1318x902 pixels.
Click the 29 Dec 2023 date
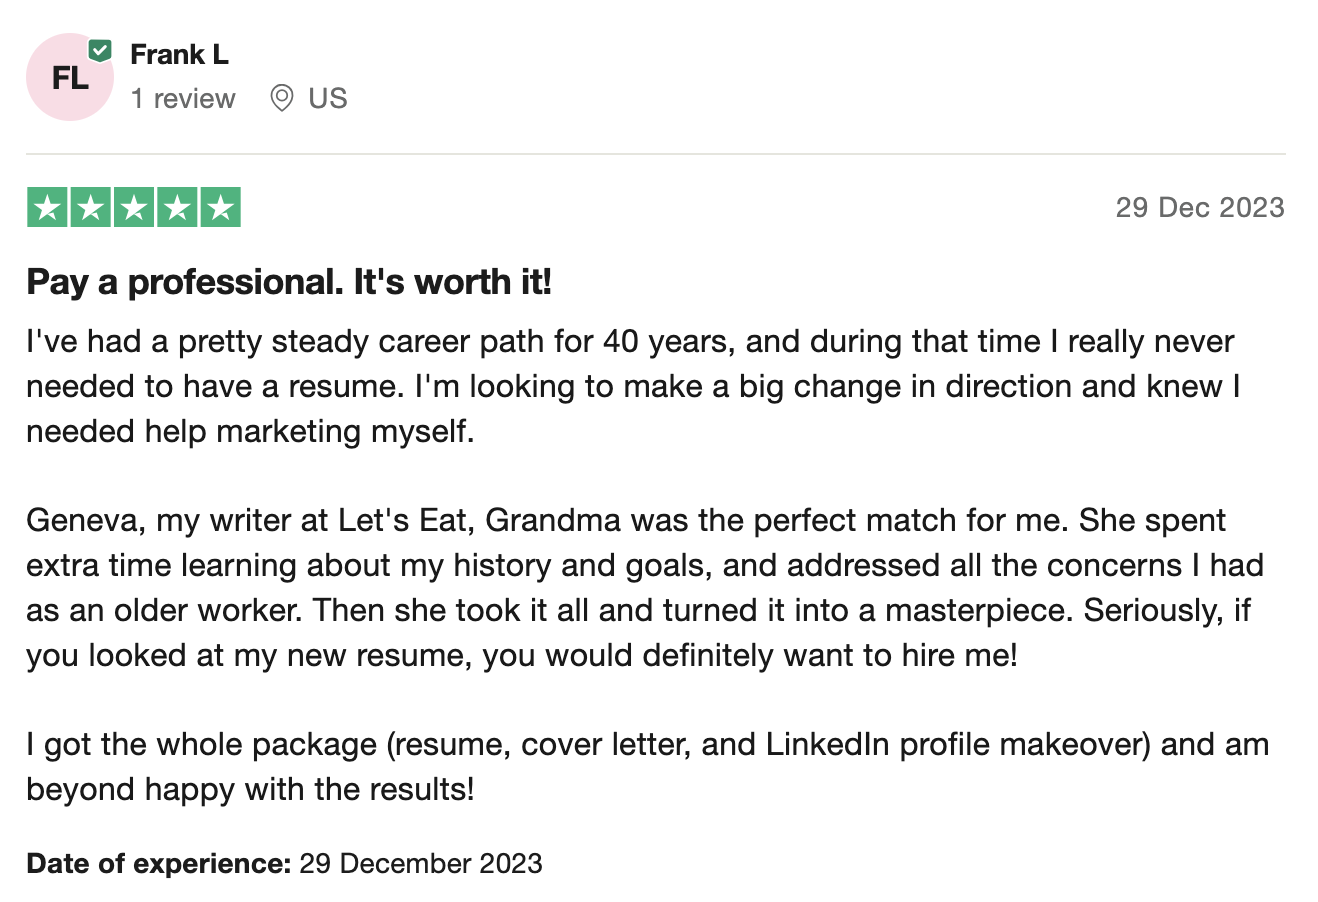[1200, 207]
